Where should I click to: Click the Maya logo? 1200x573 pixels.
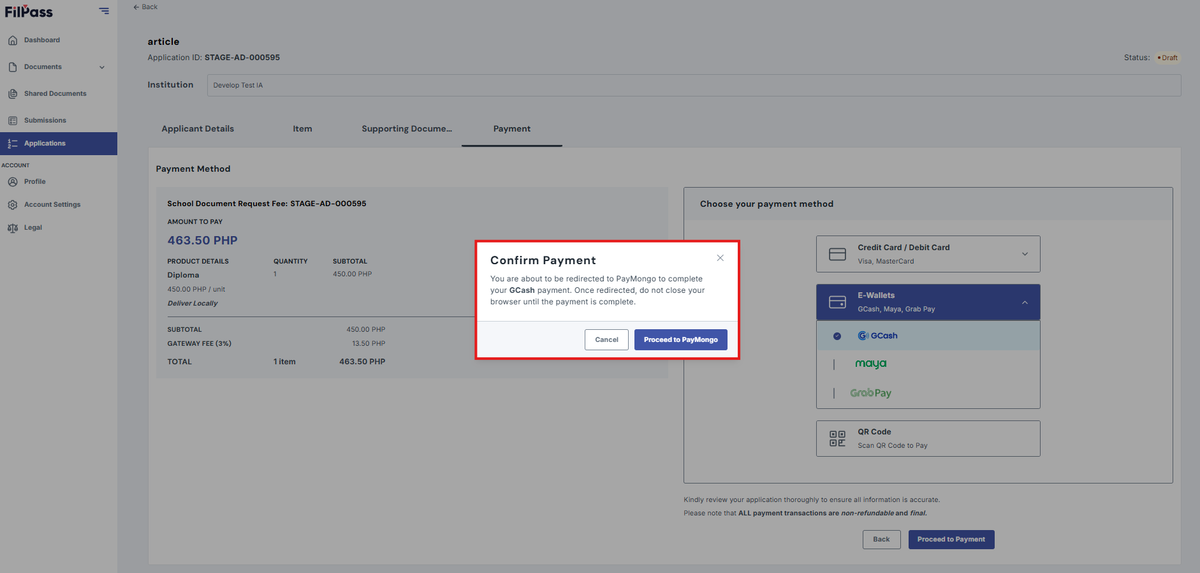pos(870,364)
